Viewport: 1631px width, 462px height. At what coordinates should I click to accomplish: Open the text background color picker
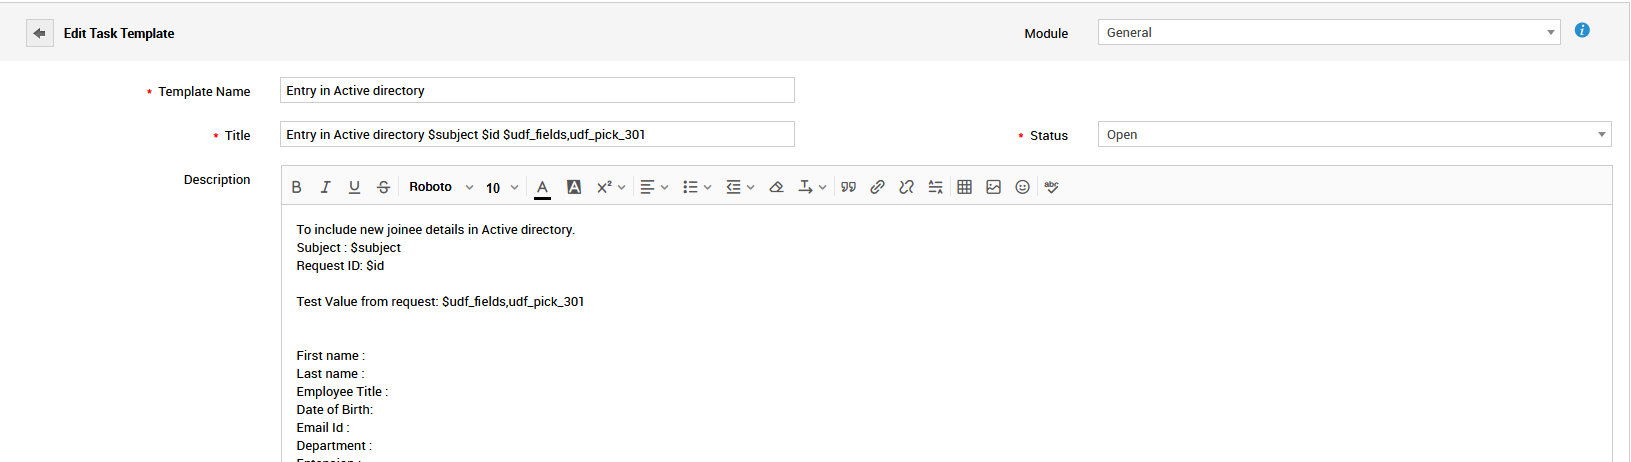pyautogui.click(x=574, y=187)
